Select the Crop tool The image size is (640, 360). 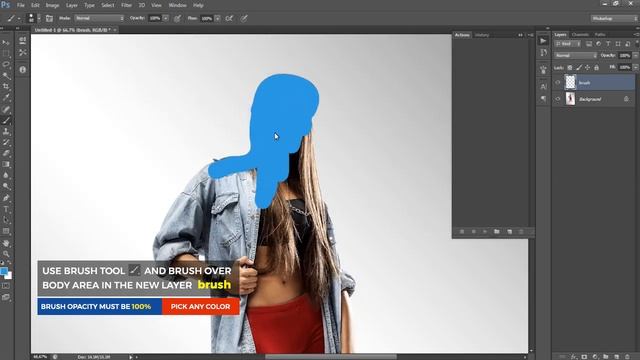click(6, 87)
